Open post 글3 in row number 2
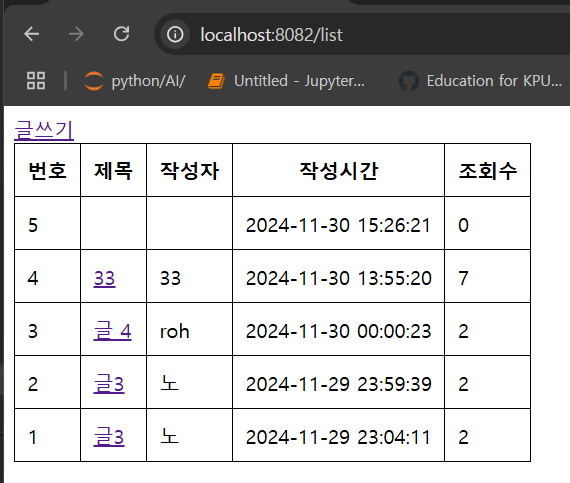This screenshot has height=483, width=570. click(x=109, y=384)
